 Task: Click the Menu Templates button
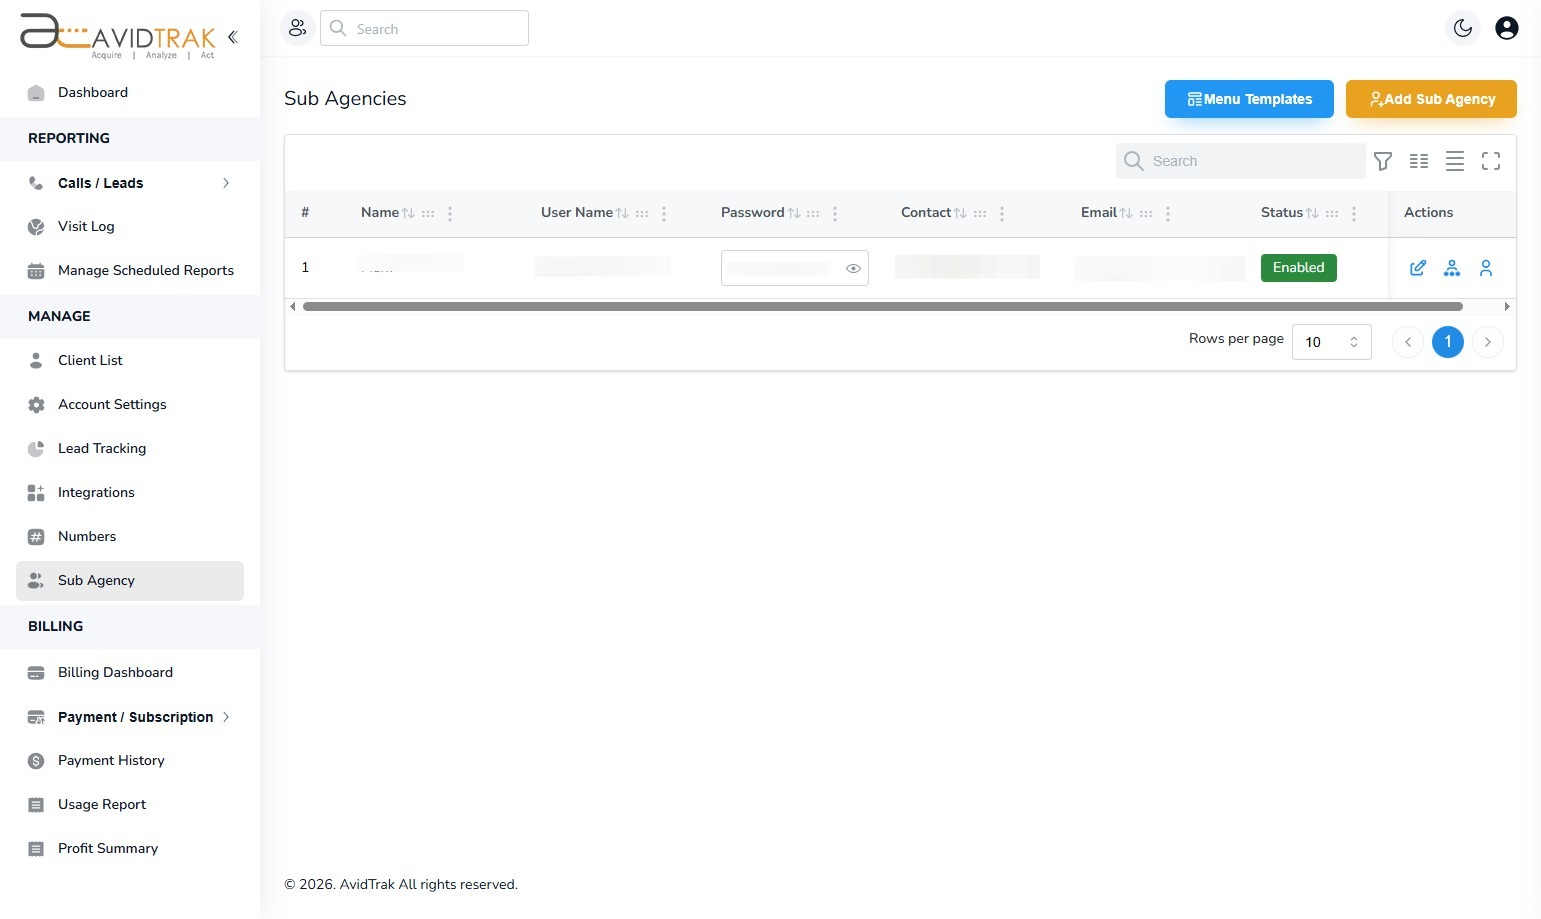point(1249,99)
